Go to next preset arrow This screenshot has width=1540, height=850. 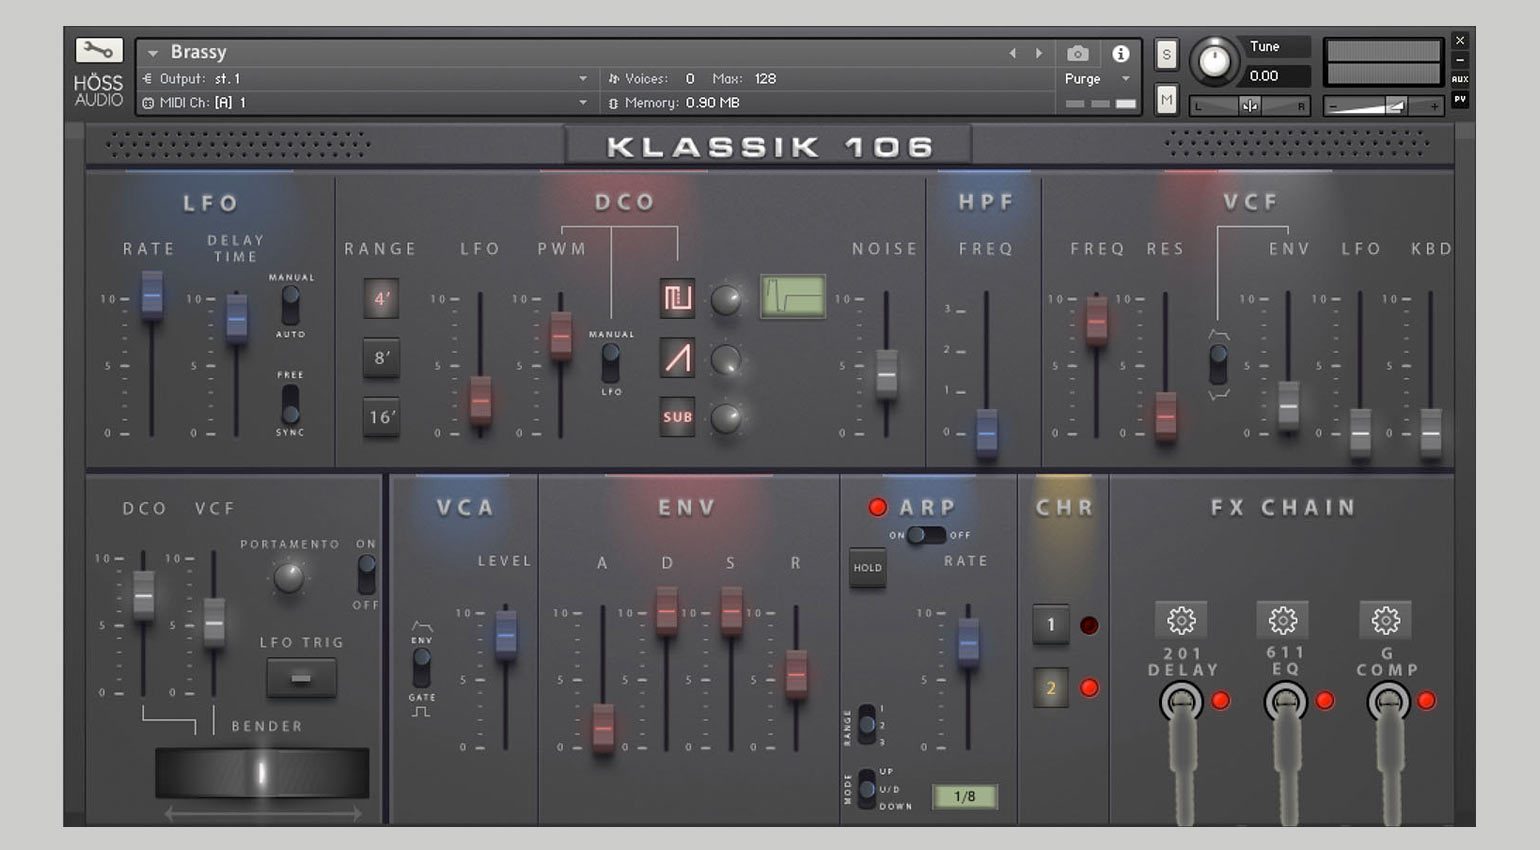tap(1039, 53)
